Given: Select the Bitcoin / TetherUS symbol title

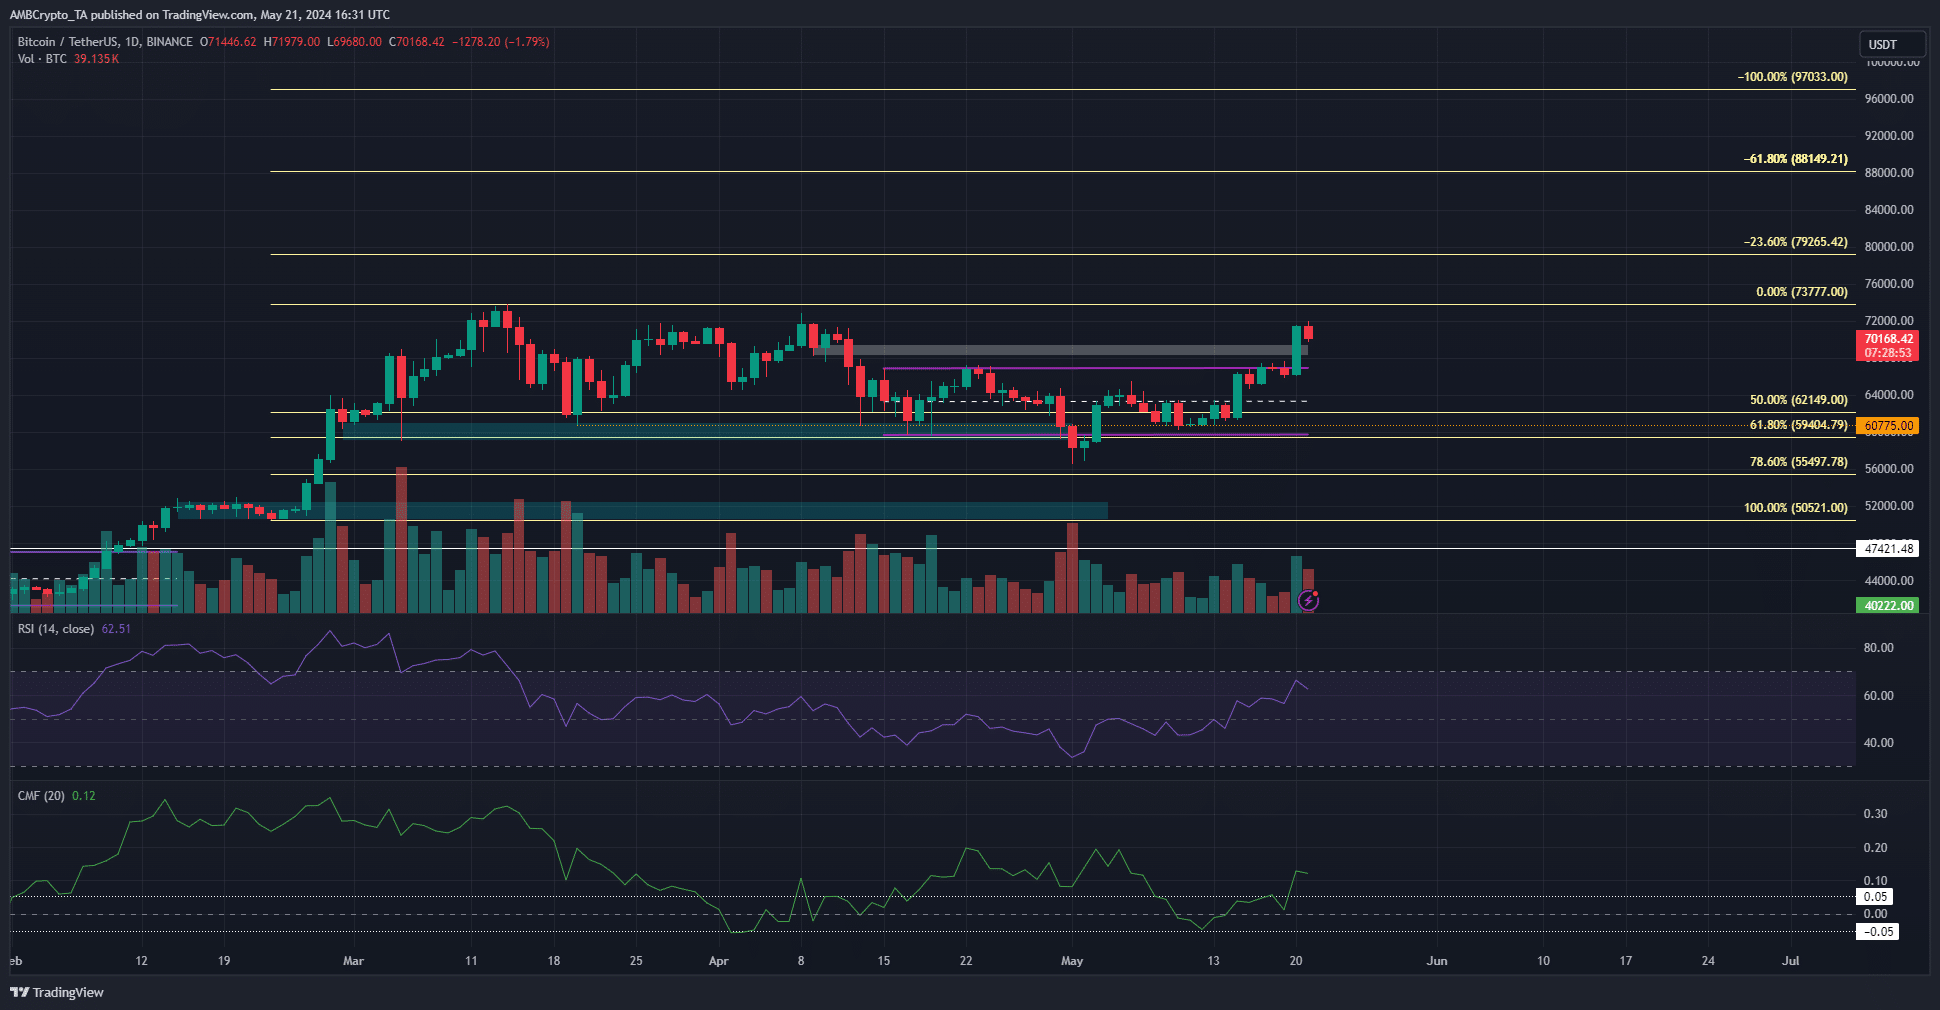Looking at the screenshot, I should pos(105,42).
